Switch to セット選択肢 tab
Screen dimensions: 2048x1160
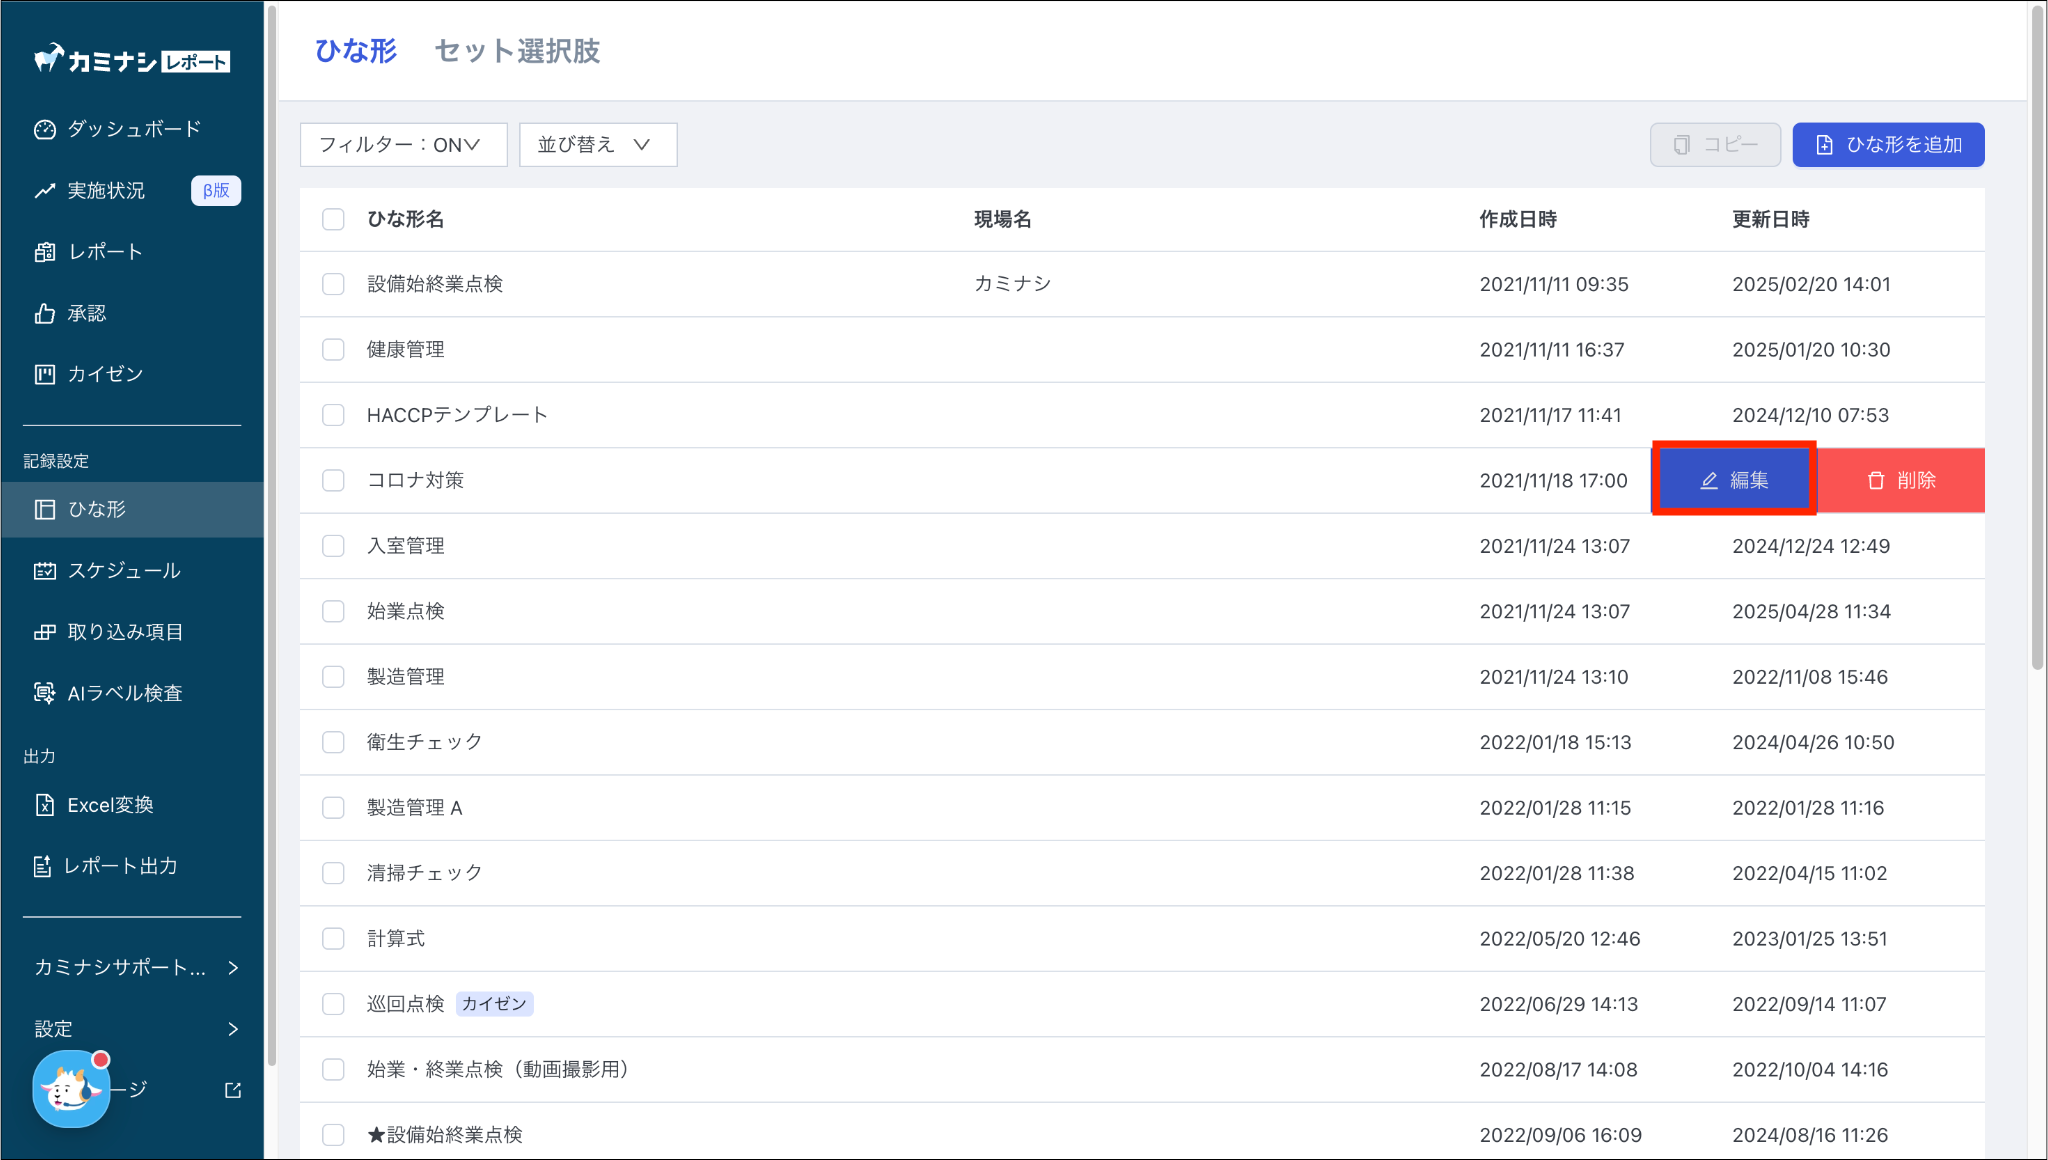pyautogui.click(x=517, y=51)
